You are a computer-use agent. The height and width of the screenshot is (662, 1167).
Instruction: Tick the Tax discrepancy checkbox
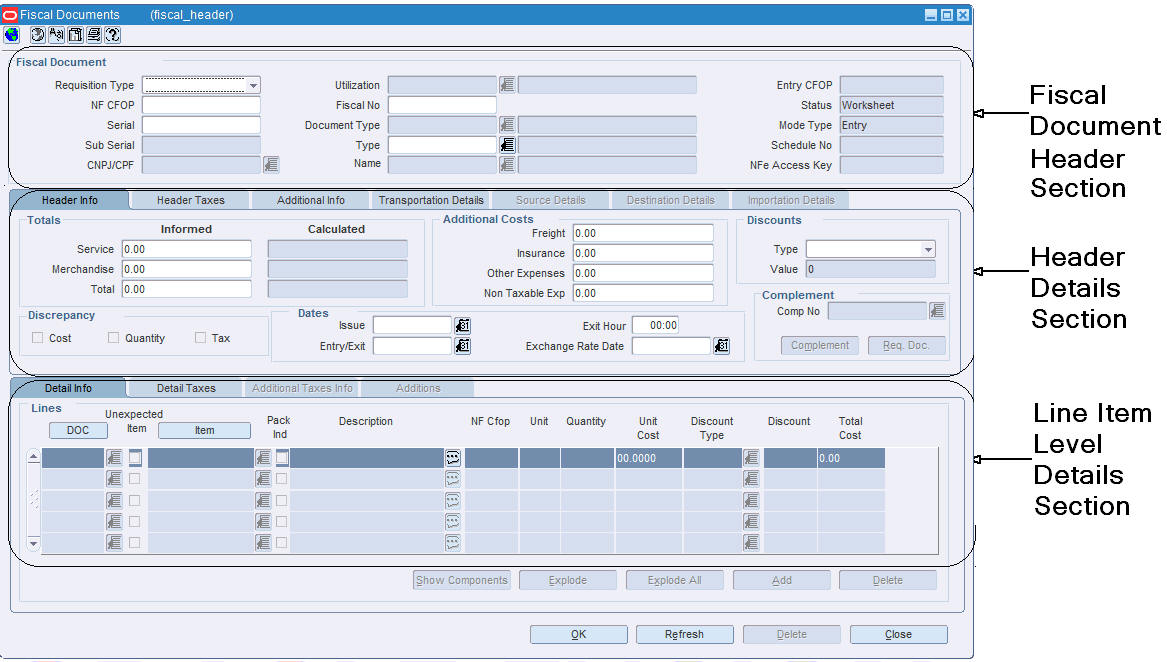pyautogui.click(x=200, y=338)
